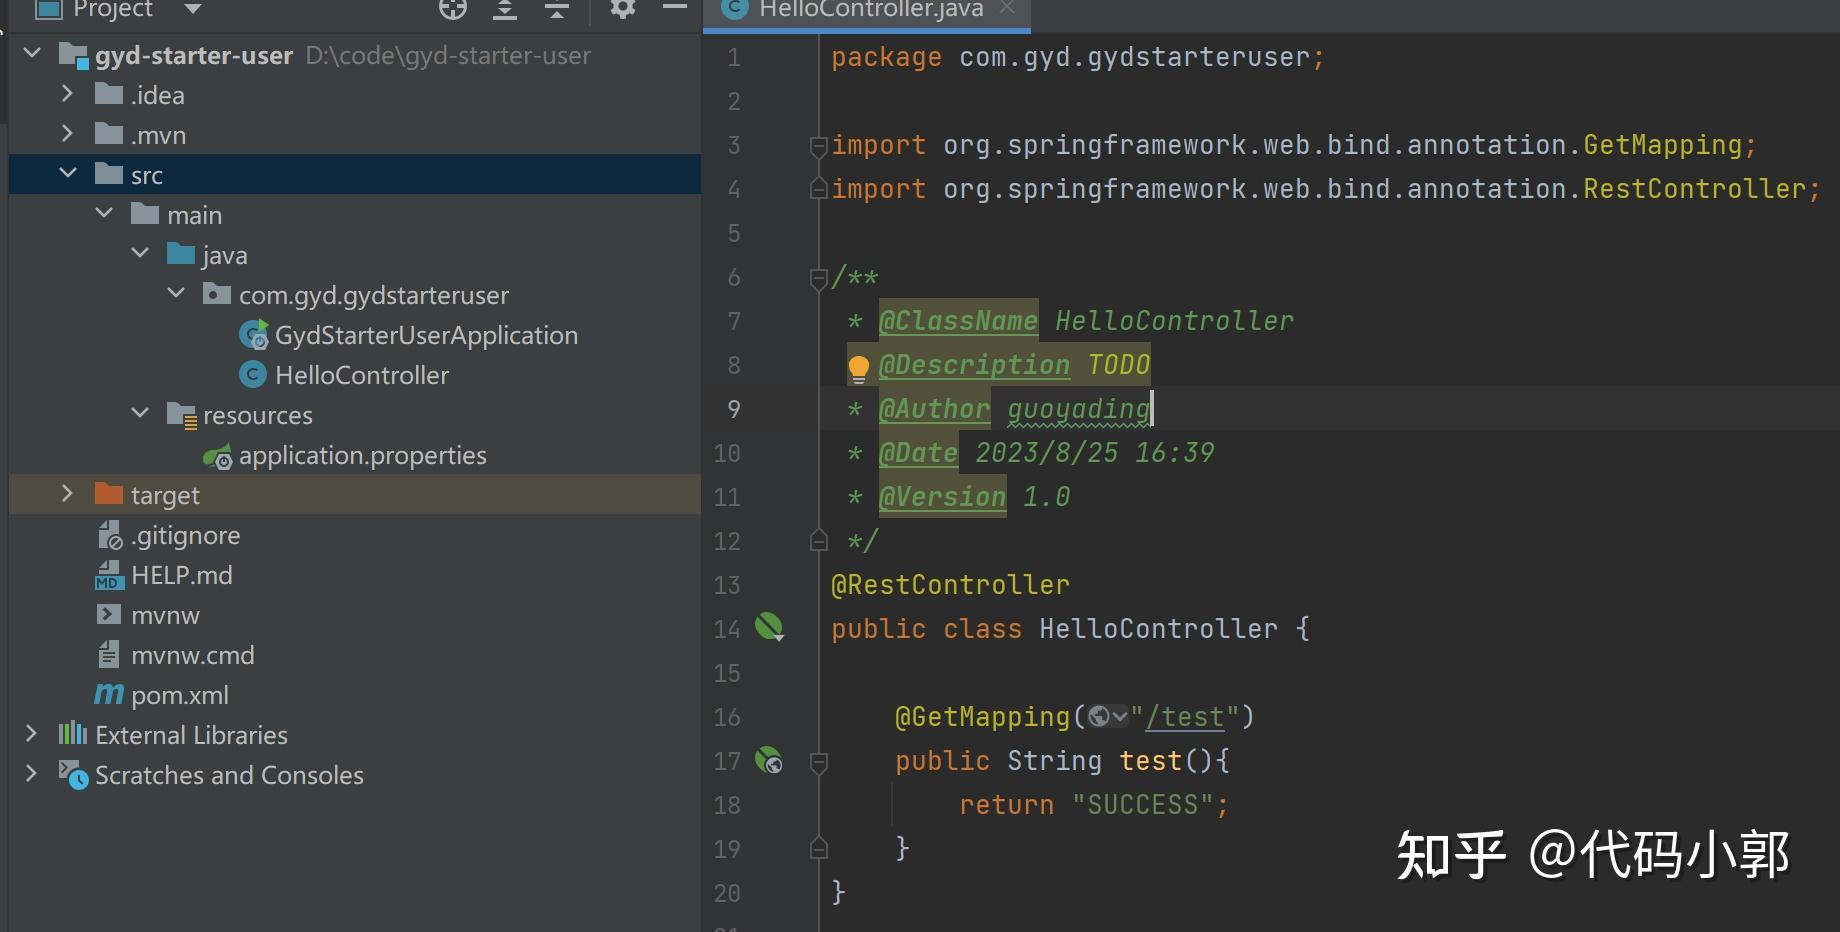Click the package statement on line 1

click(1077, 58)
